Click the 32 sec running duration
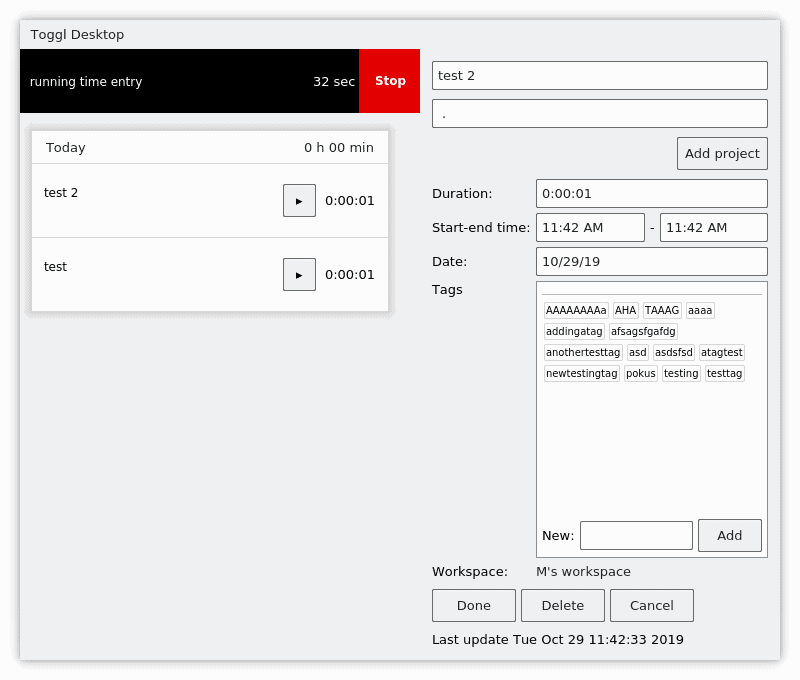Screen dimensions: 800x680 coord(334,82)
